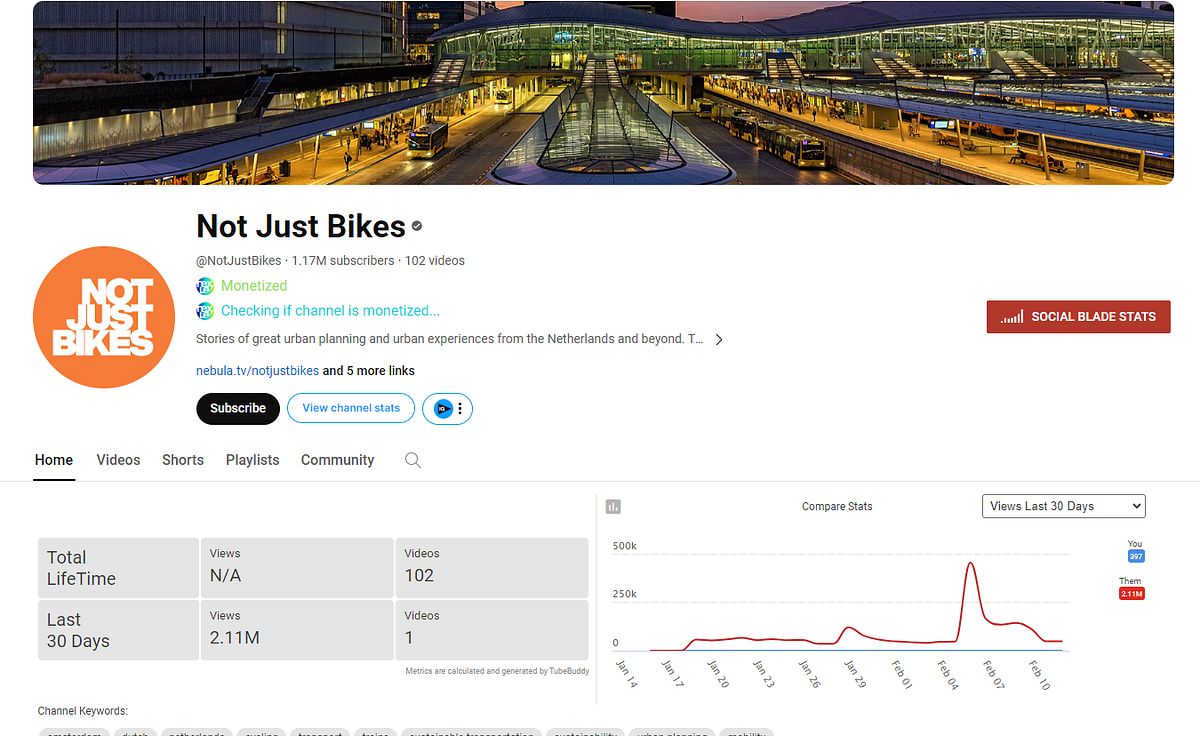This screenshot has width=1200, height=736.
Task: Click the verified badge next to channel name
Action: pos(417,226)
